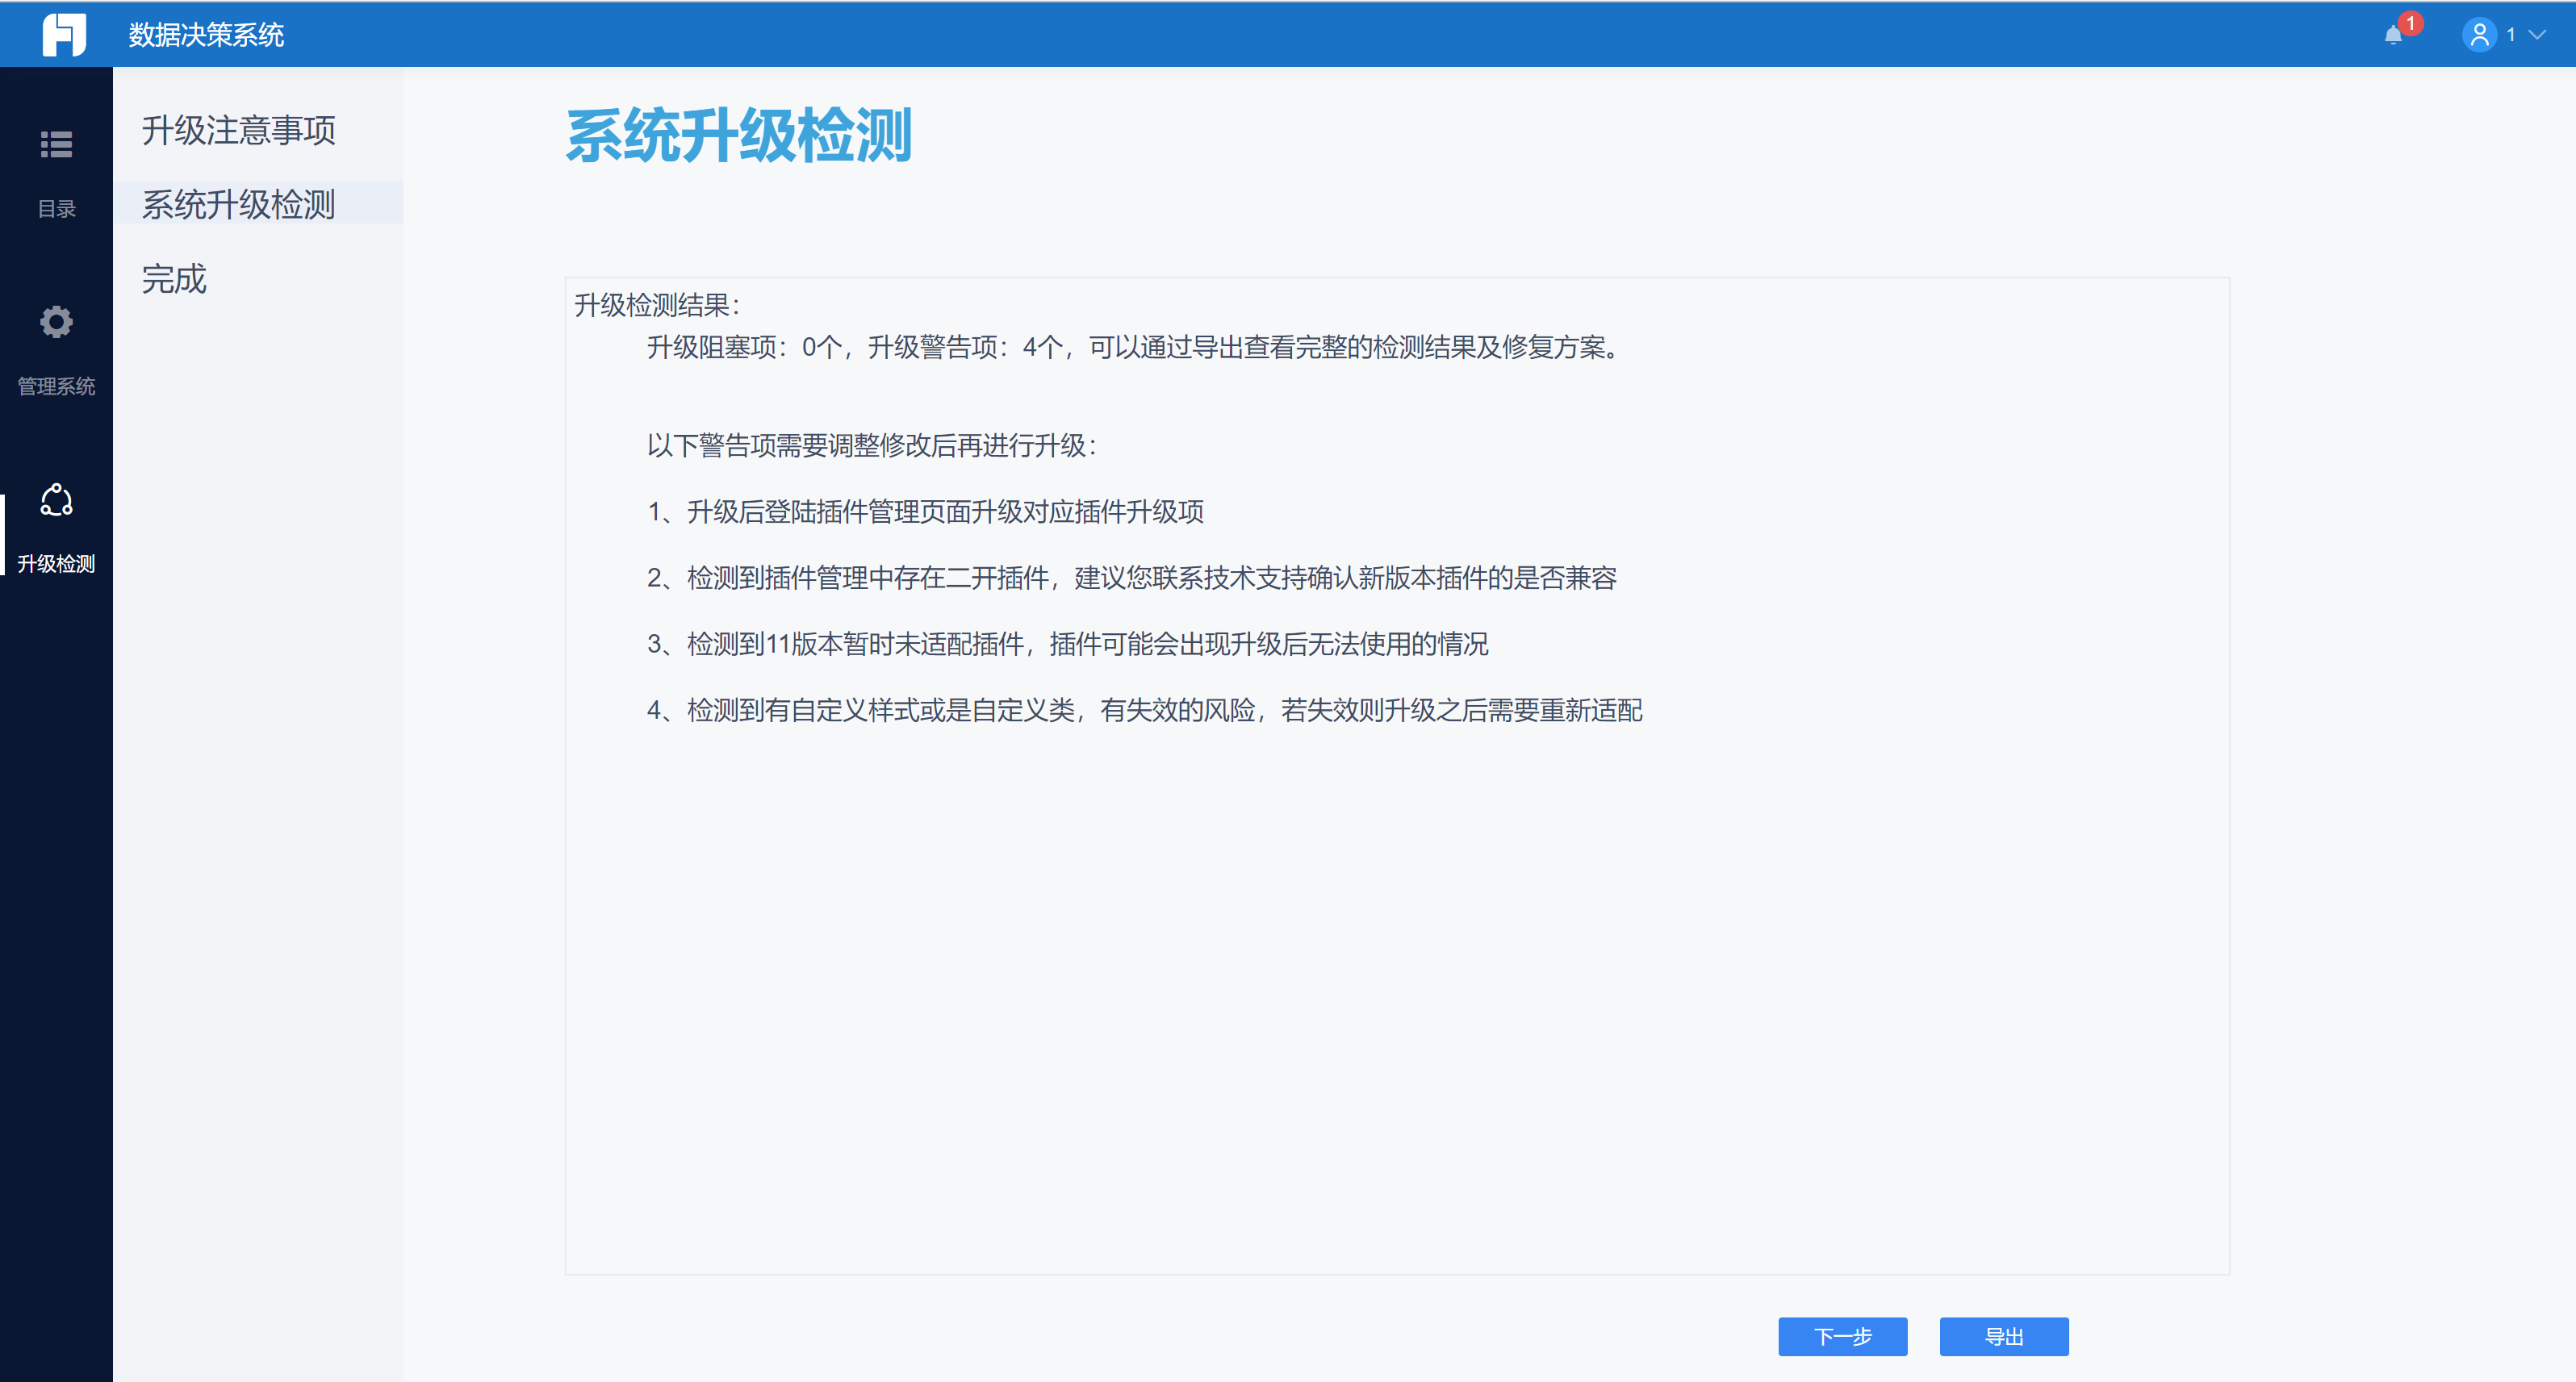
Task: Select the 系统升级检测 step
Action: [238, 204]
